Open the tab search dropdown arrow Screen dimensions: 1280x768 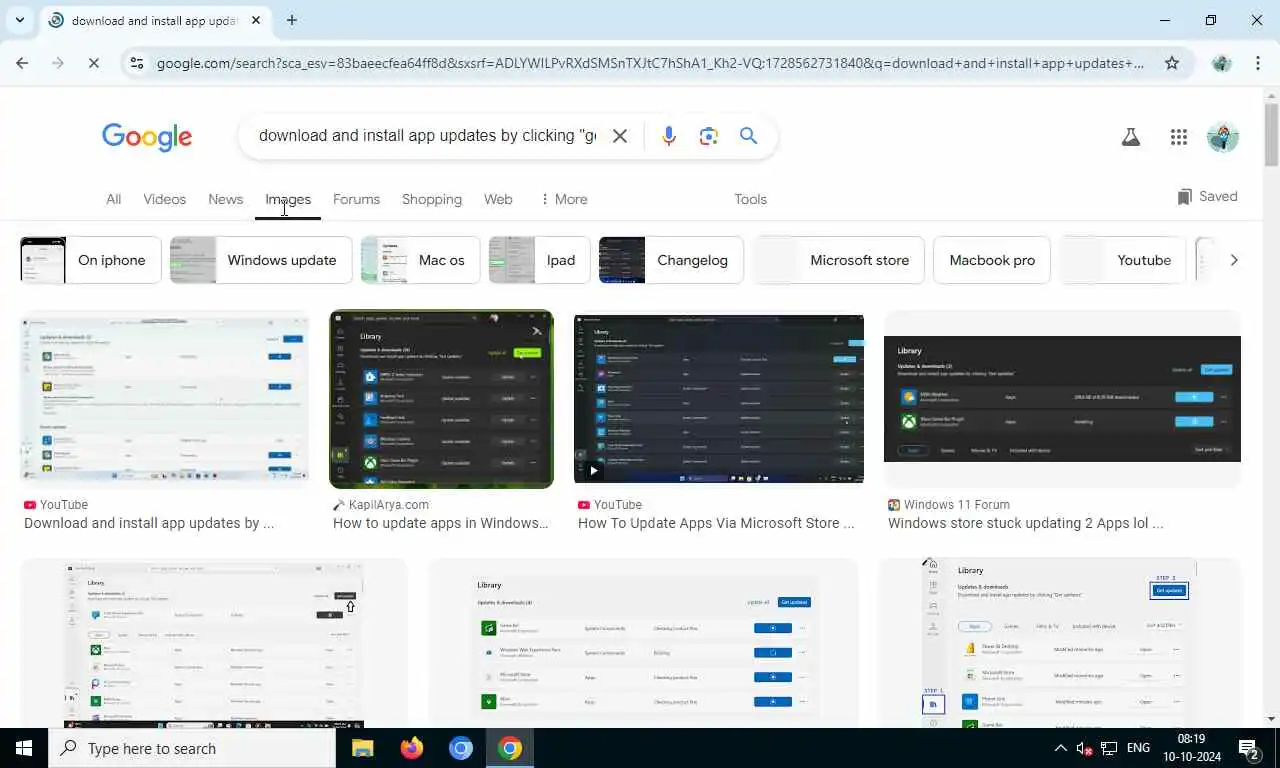20,20
